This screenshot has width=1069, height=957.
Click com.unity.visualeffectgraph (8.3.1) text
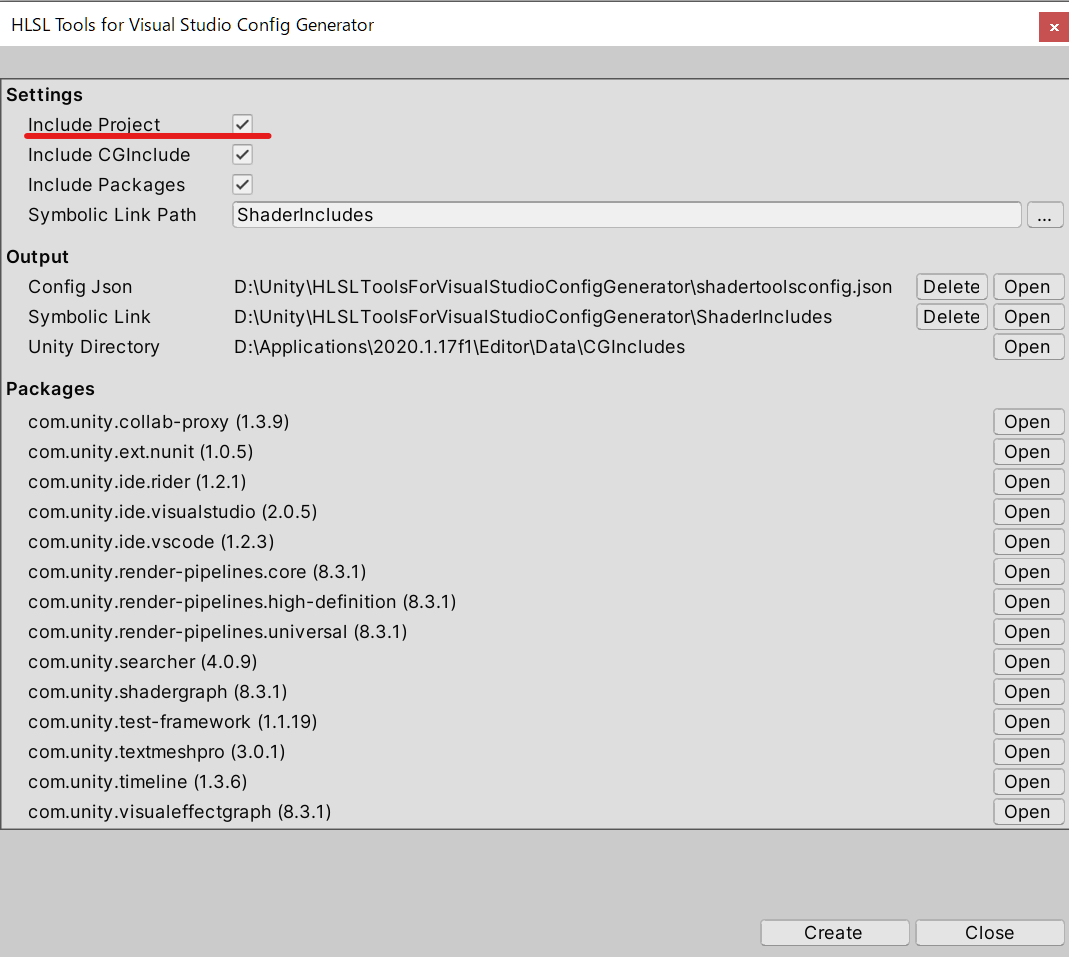tap(179, 812)
